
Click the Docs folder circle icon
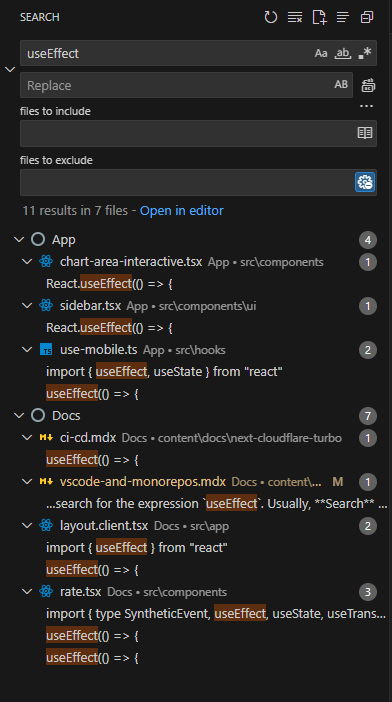pyautogui.click(x=38, y=415)
